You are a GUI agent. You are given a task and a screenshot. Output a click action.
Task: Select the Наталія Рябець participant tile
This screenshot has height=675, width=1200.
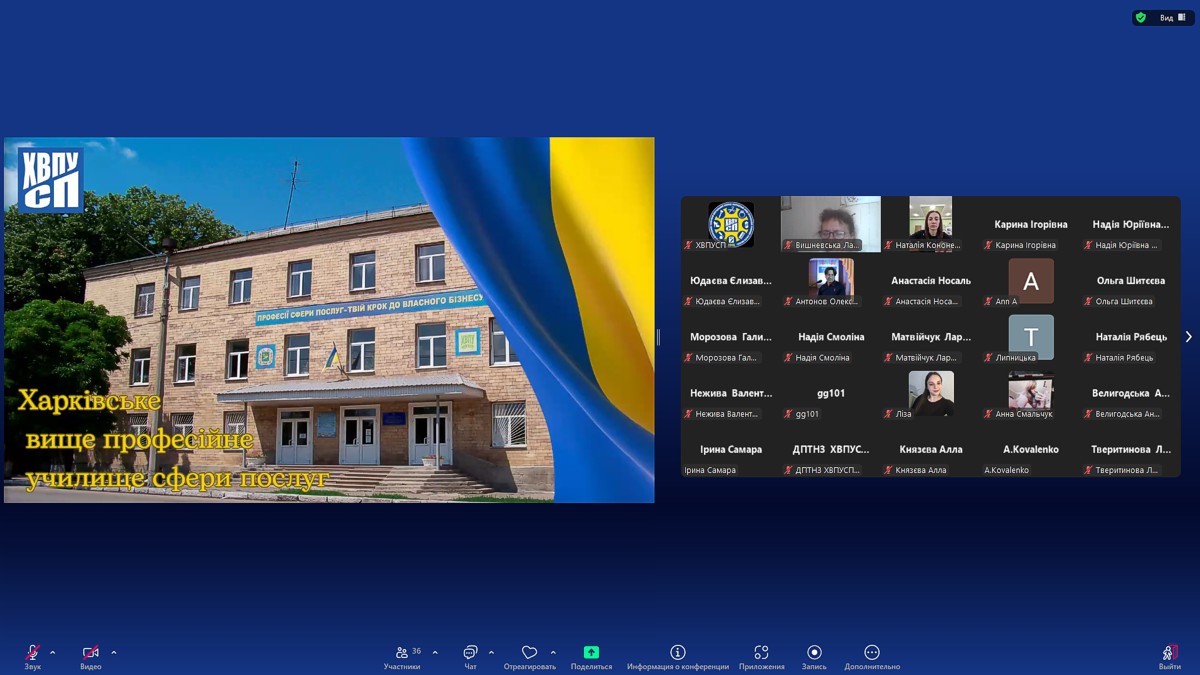[1131, 337]
